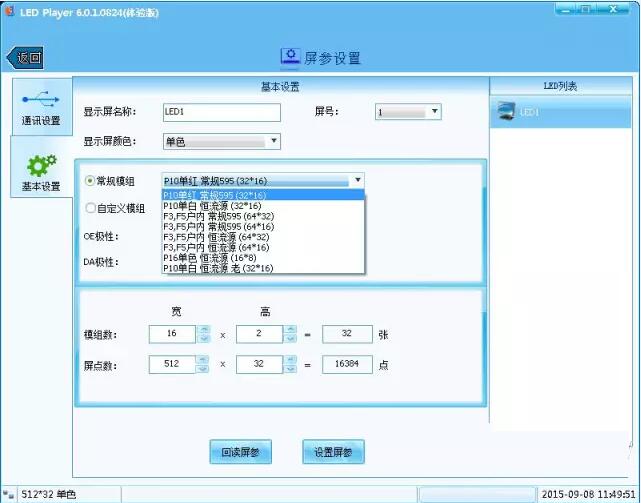Choose P10单白 恒流源 老 (32*16) option
Image resolution: width=641 pixels, height=503 pixels.
tap(263, 268)
